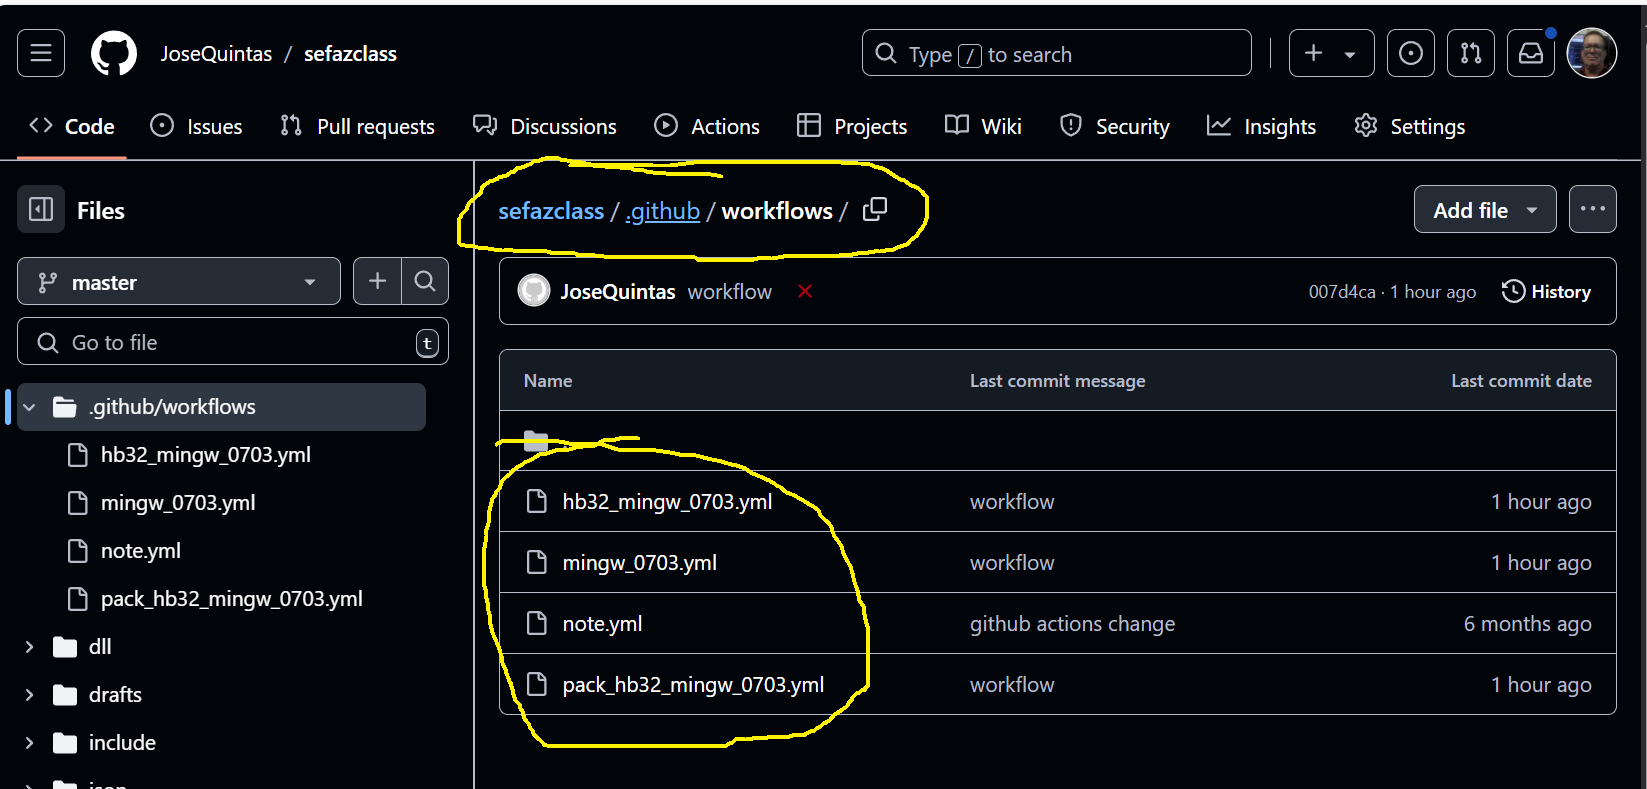Open the notifications inbox icon

pos(1530,53)
